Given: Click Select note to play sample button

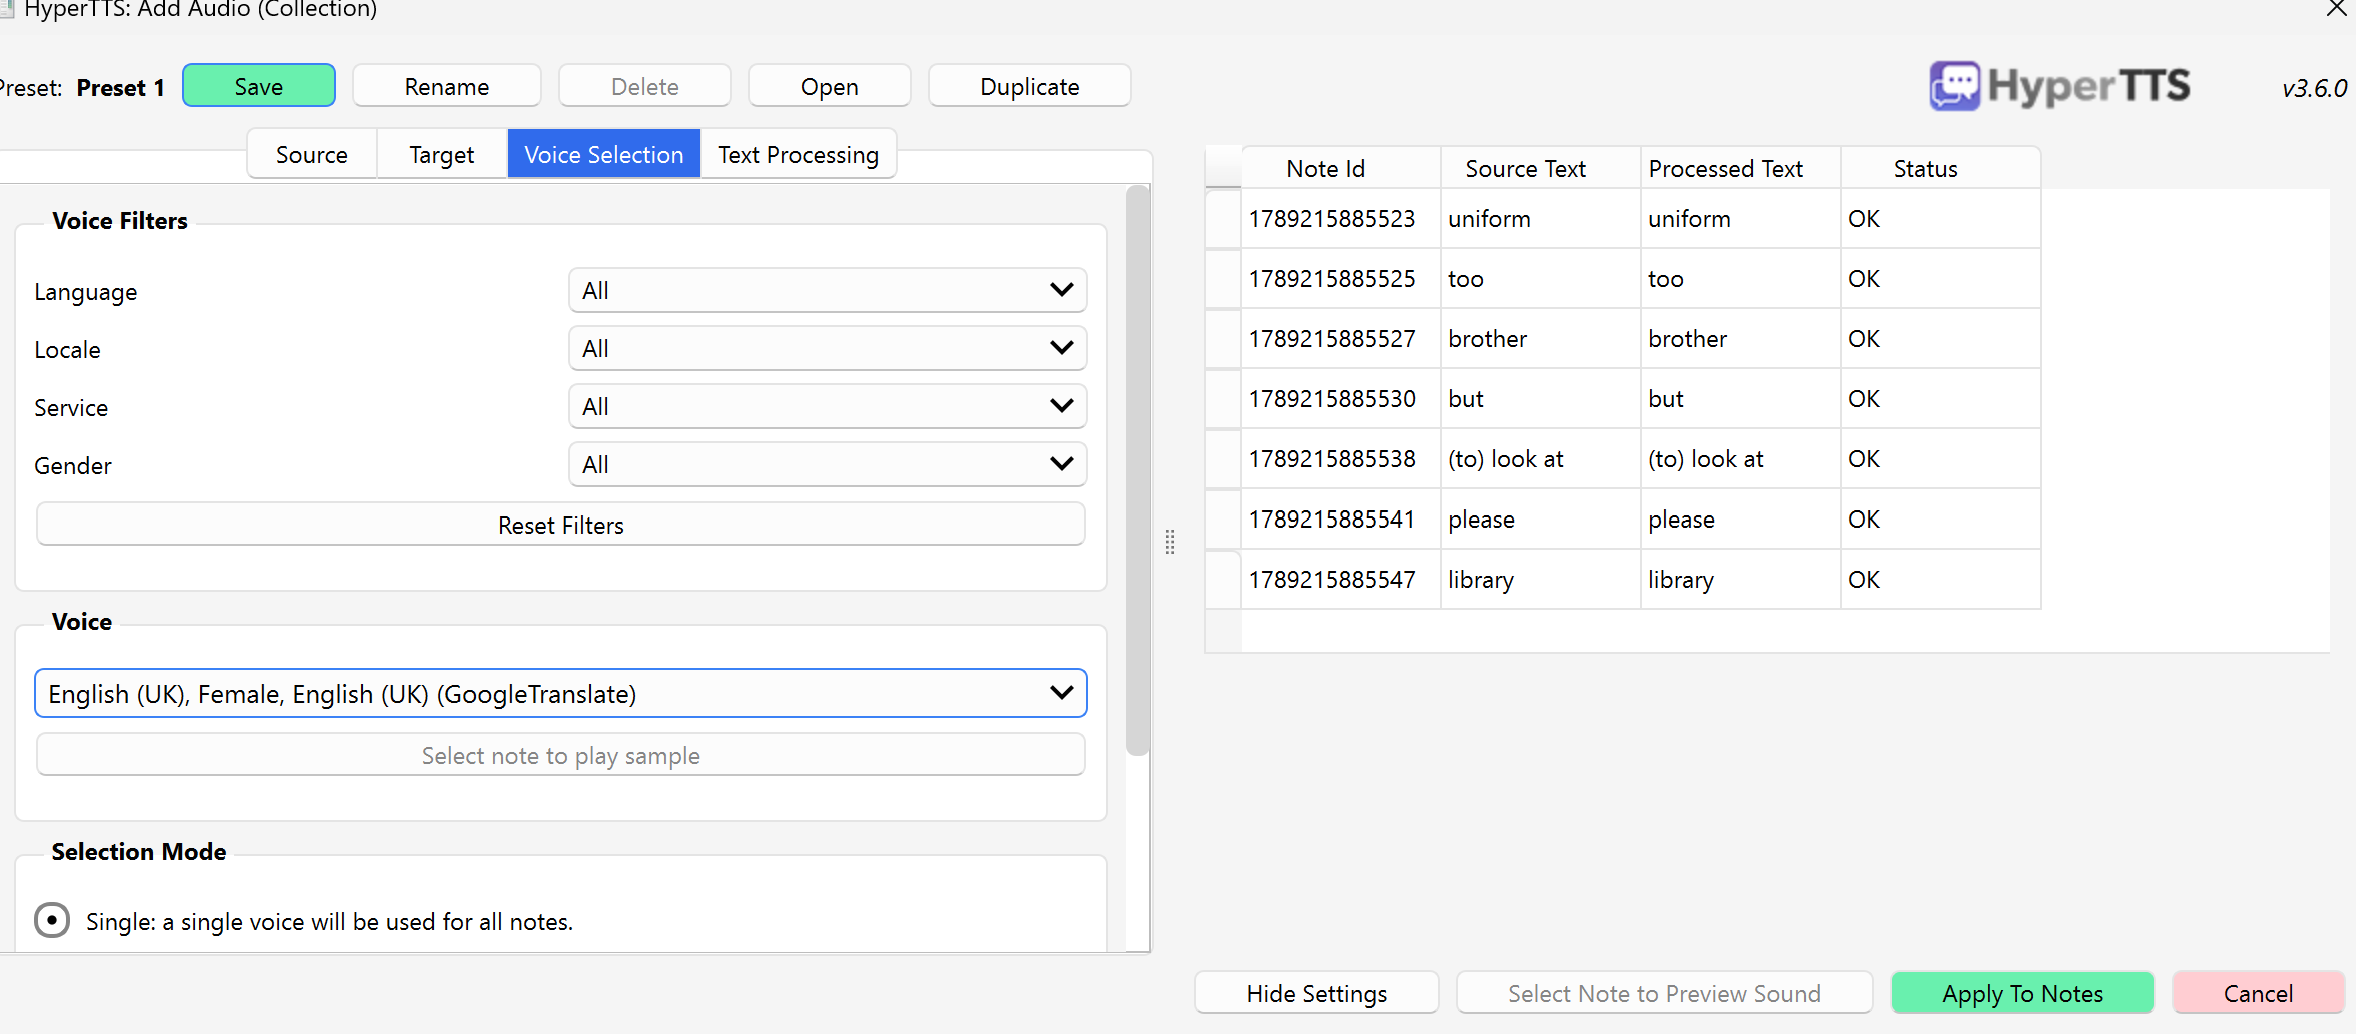Looking at the screenshot, I should (x=561, y=755).
